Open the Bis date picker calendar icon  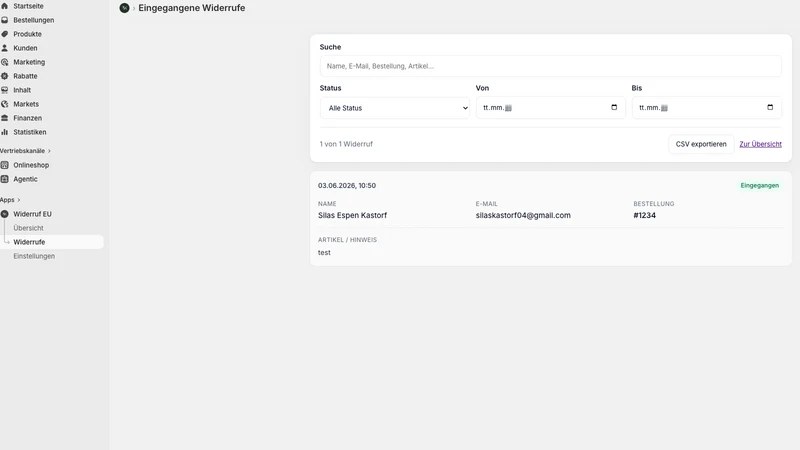[x=770, y=107]
